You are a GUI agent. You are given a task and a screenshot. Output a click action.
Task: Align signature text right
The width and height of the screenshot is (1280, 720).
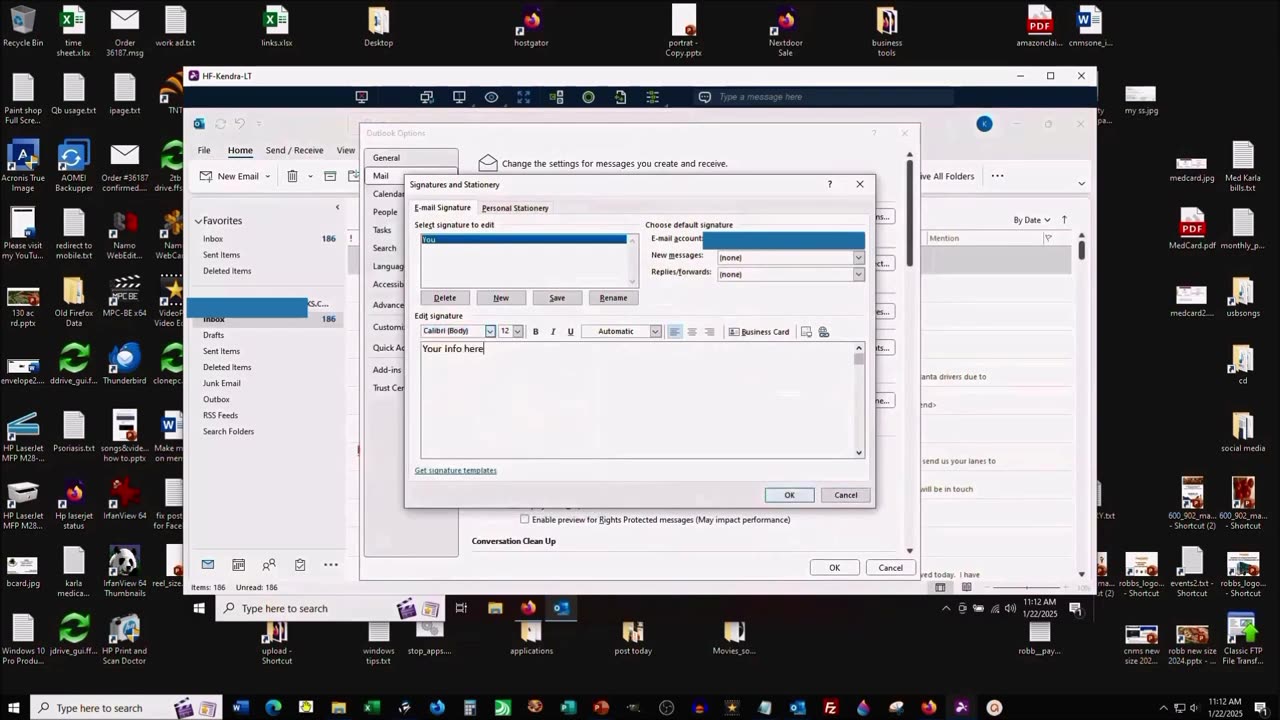[x=709, y=332]
